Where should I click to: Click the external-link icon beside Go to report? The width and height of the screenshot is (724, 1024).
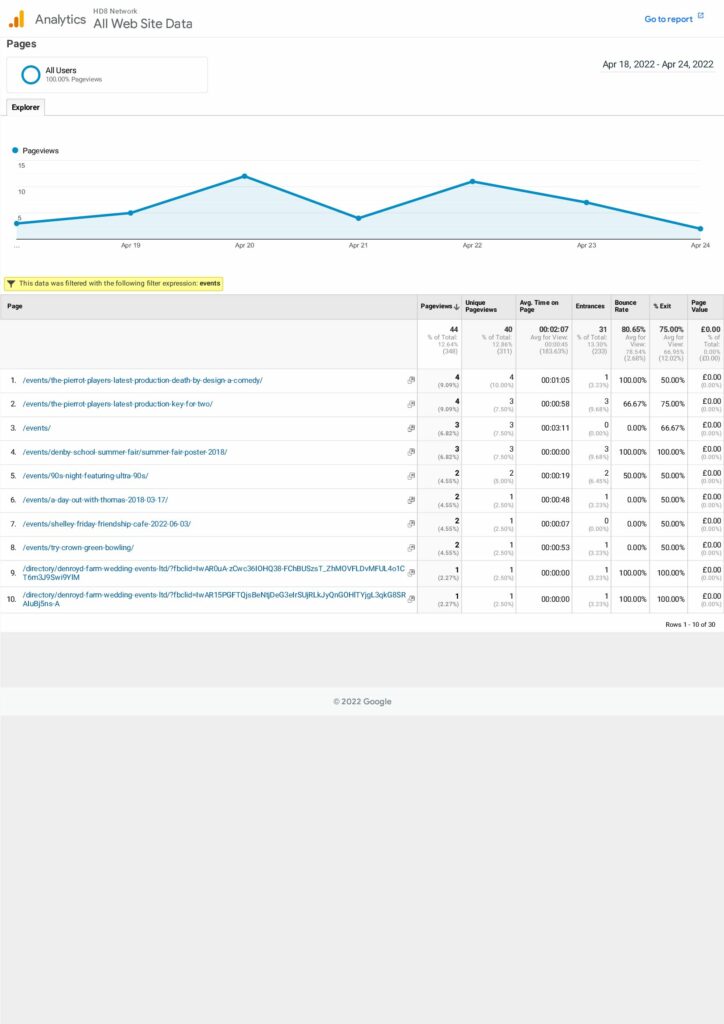[x=700, y=18]
